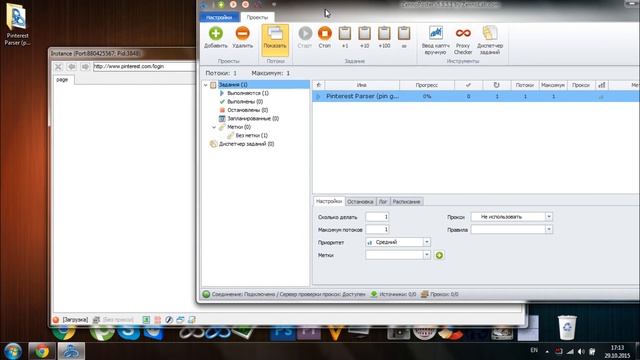Click the EN language indicator in tray
640x360 pixels.
[534, 350]
